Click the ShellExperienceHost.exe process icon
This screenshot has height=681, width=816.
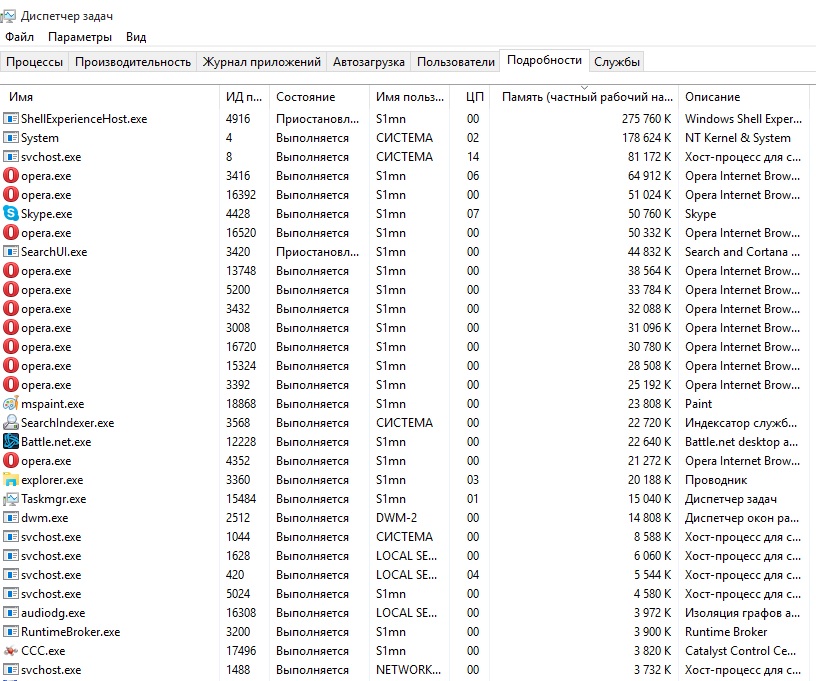pyautogui.click(x=10, y=119)
